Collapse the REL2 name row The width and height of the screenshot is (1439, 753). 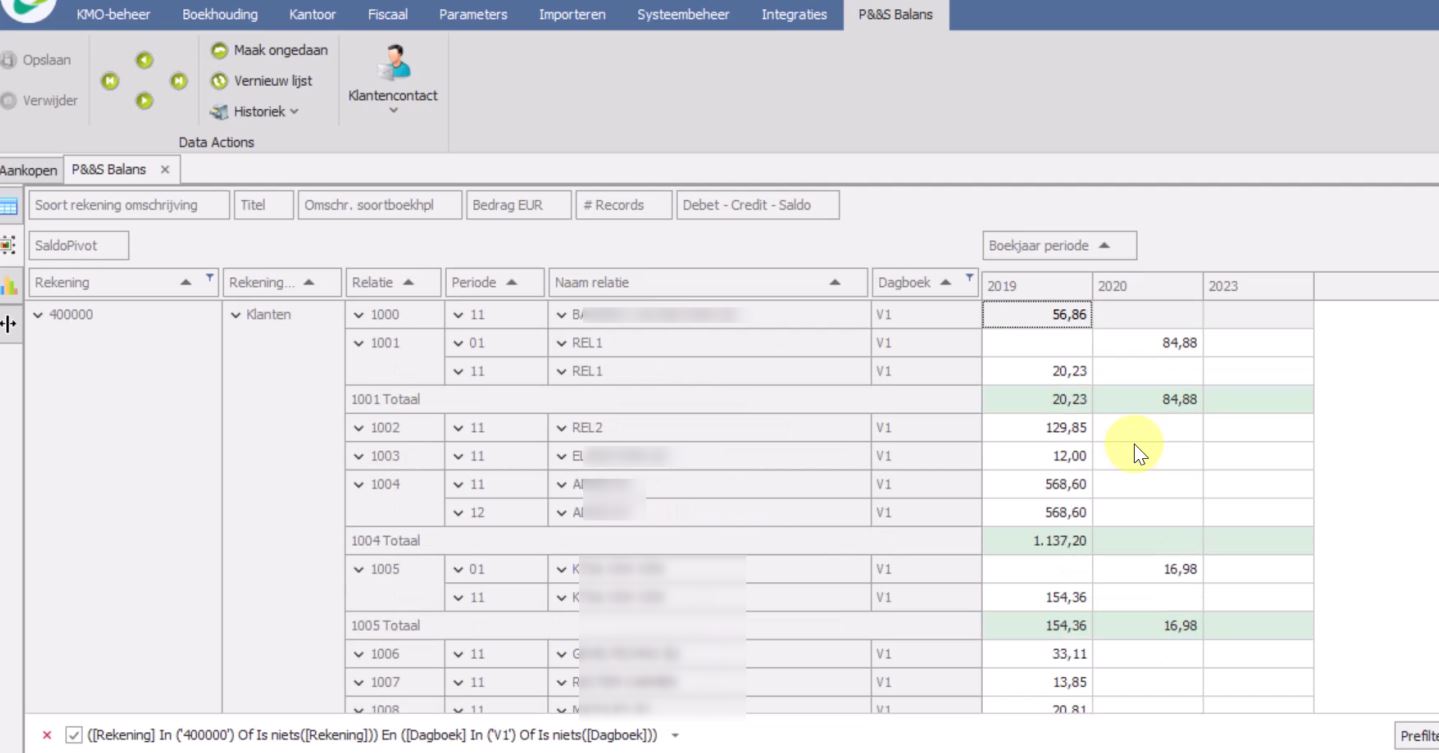pyautogui.click(x=562, y=428)
